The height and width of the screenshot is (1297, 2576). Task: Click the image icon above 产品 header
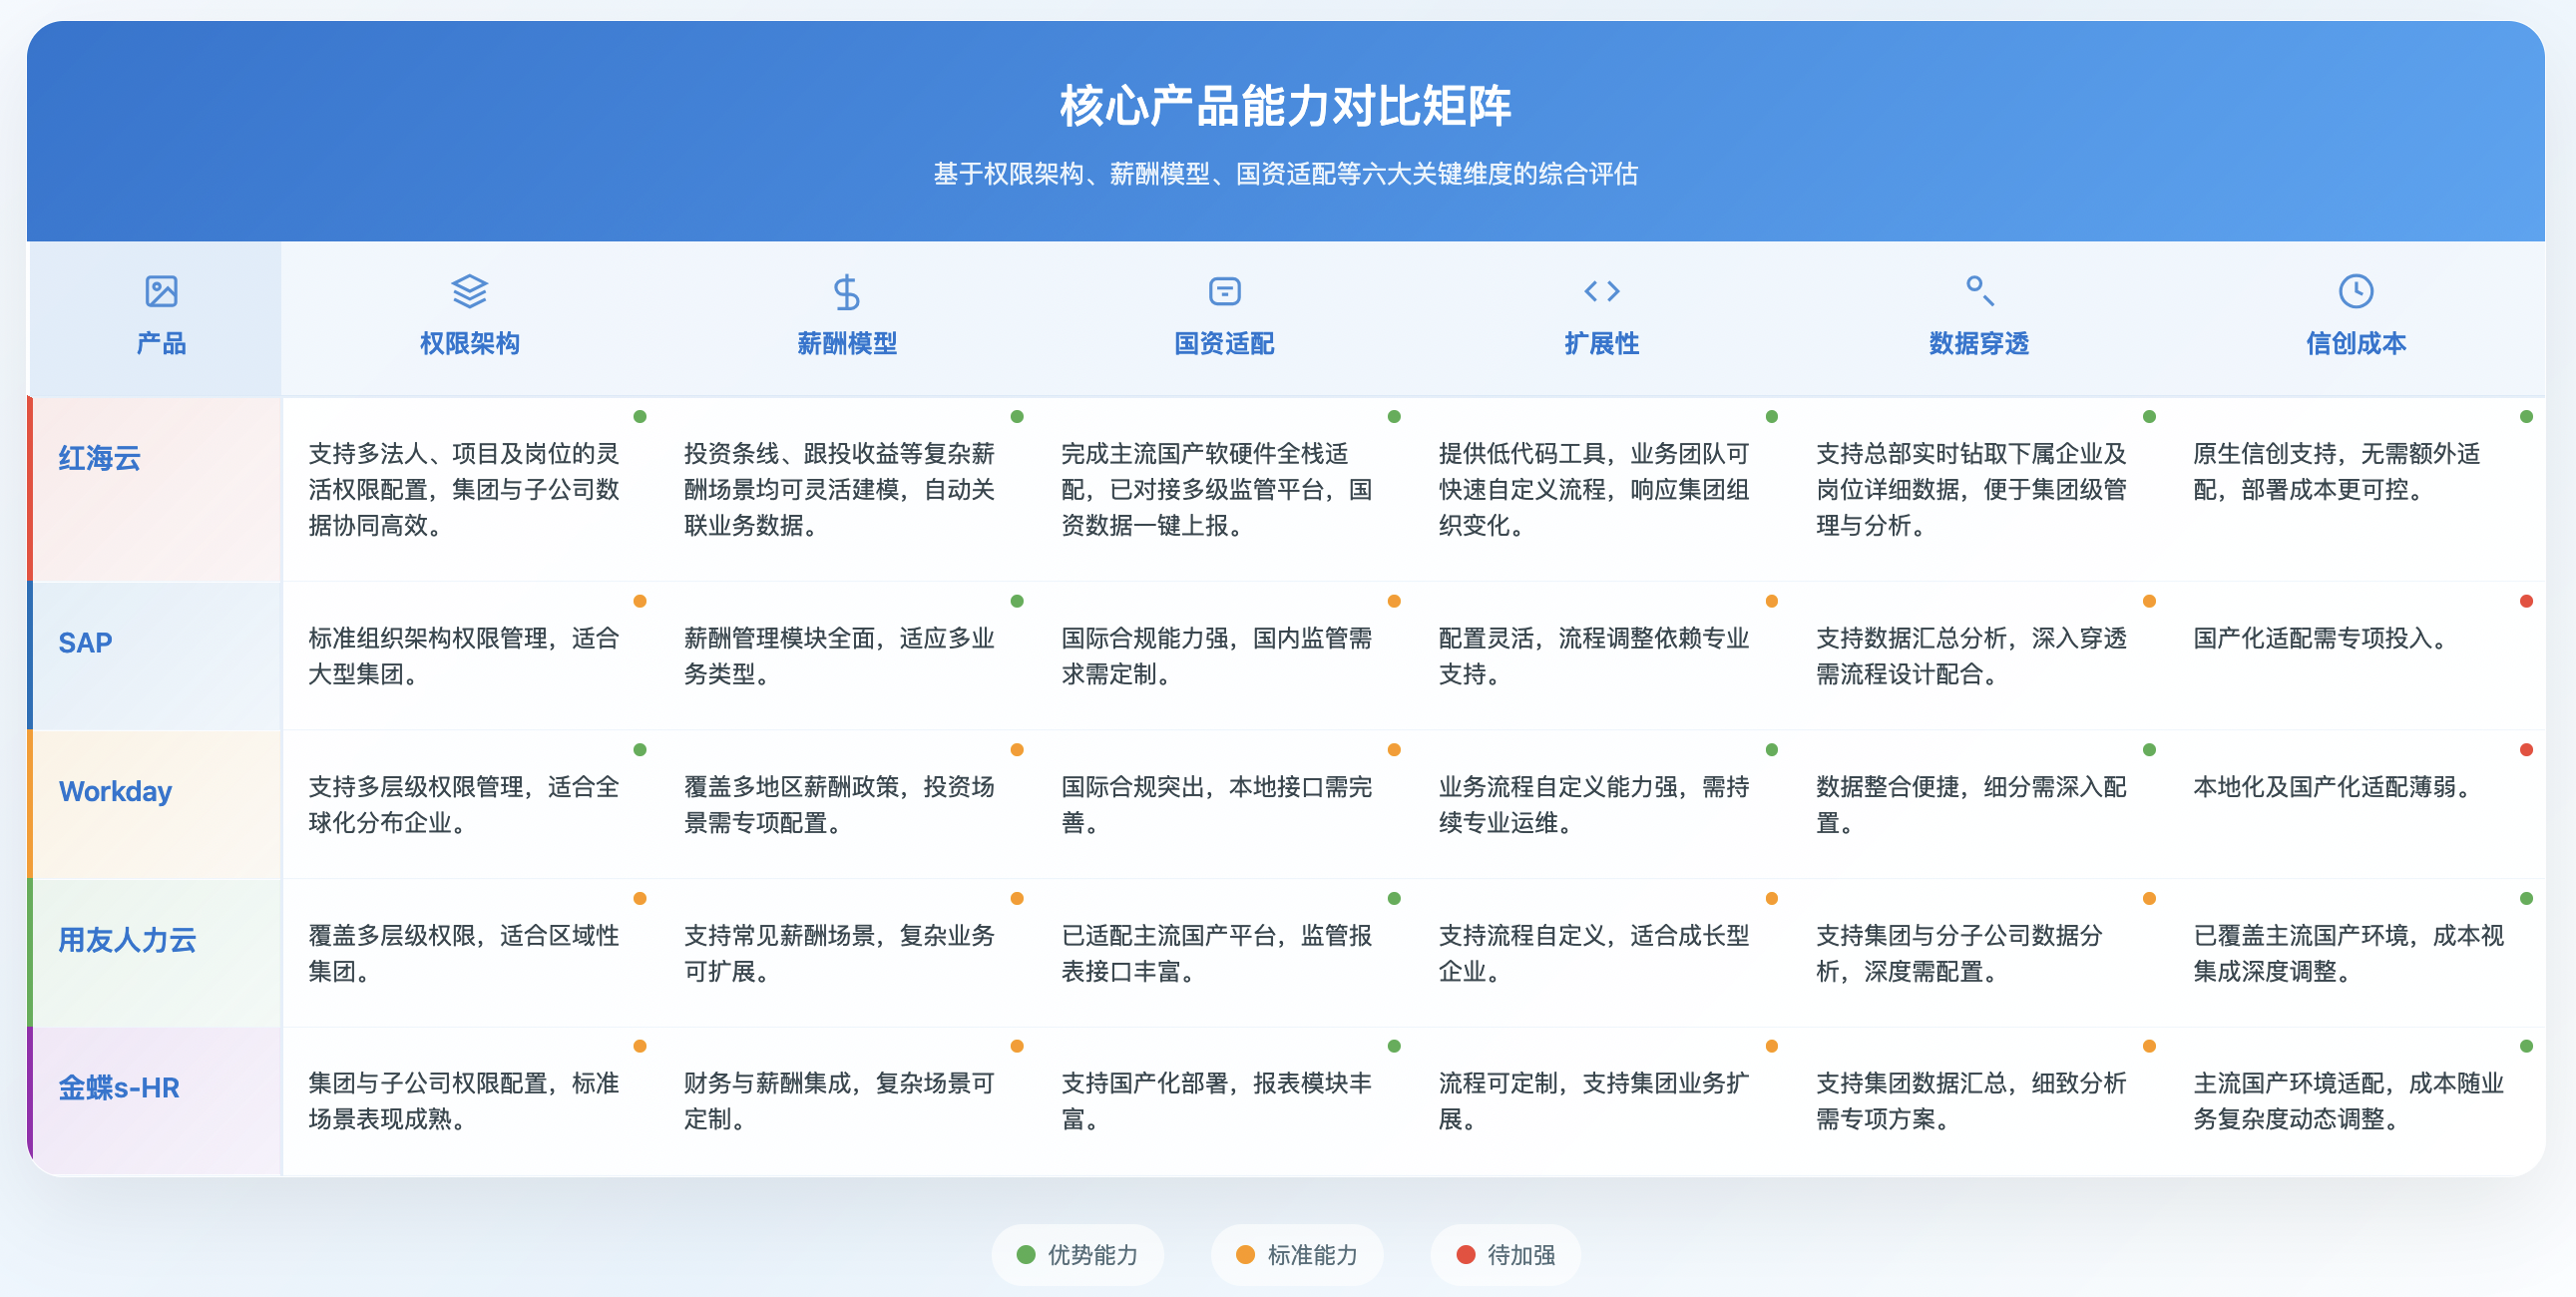(x=161, y=291)
